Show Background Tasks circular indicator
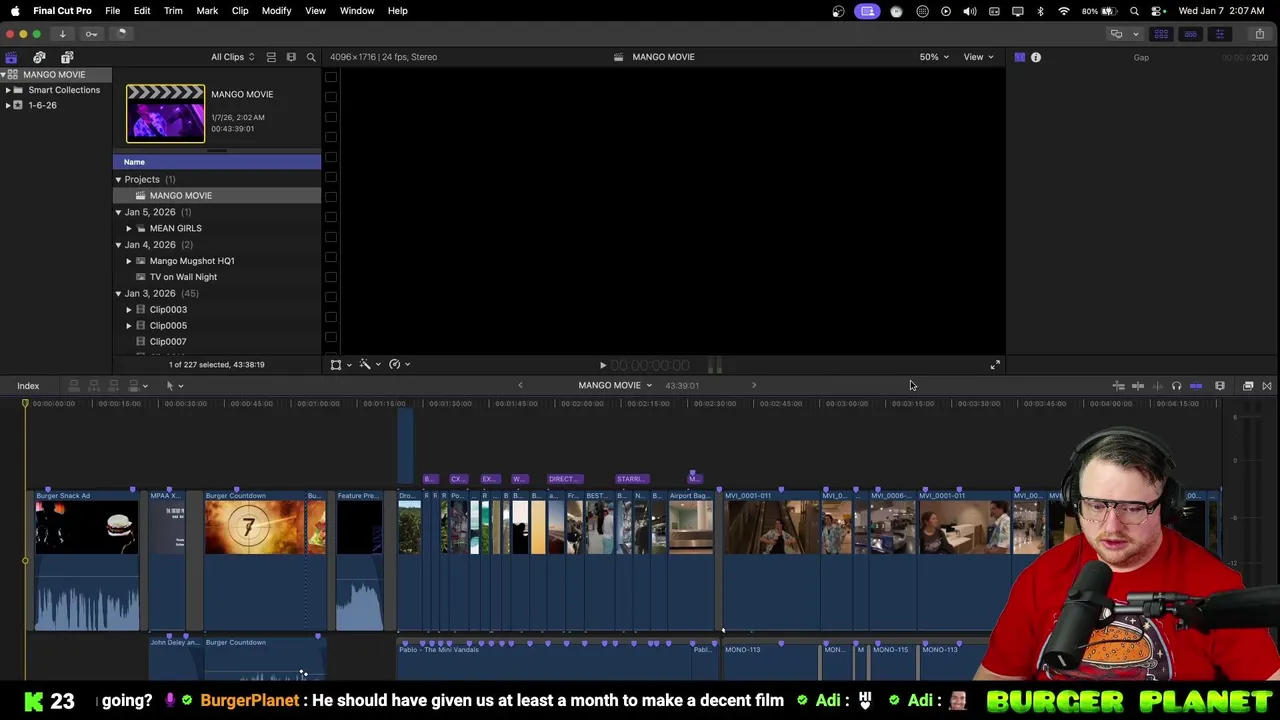The width and height of the screenshot is (1280, 720). 121,34
